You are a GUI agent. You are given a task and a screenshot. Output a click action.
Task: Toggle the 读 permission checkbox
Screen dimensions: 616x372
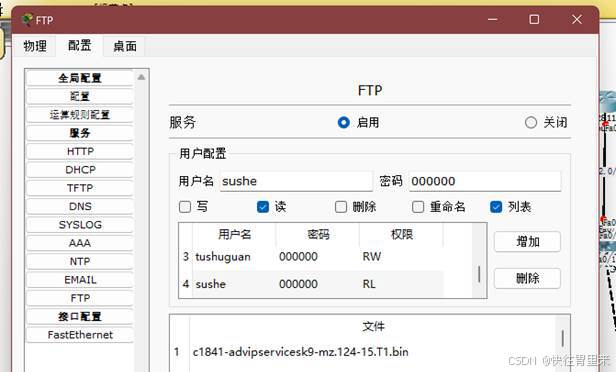tap(263, 207)
